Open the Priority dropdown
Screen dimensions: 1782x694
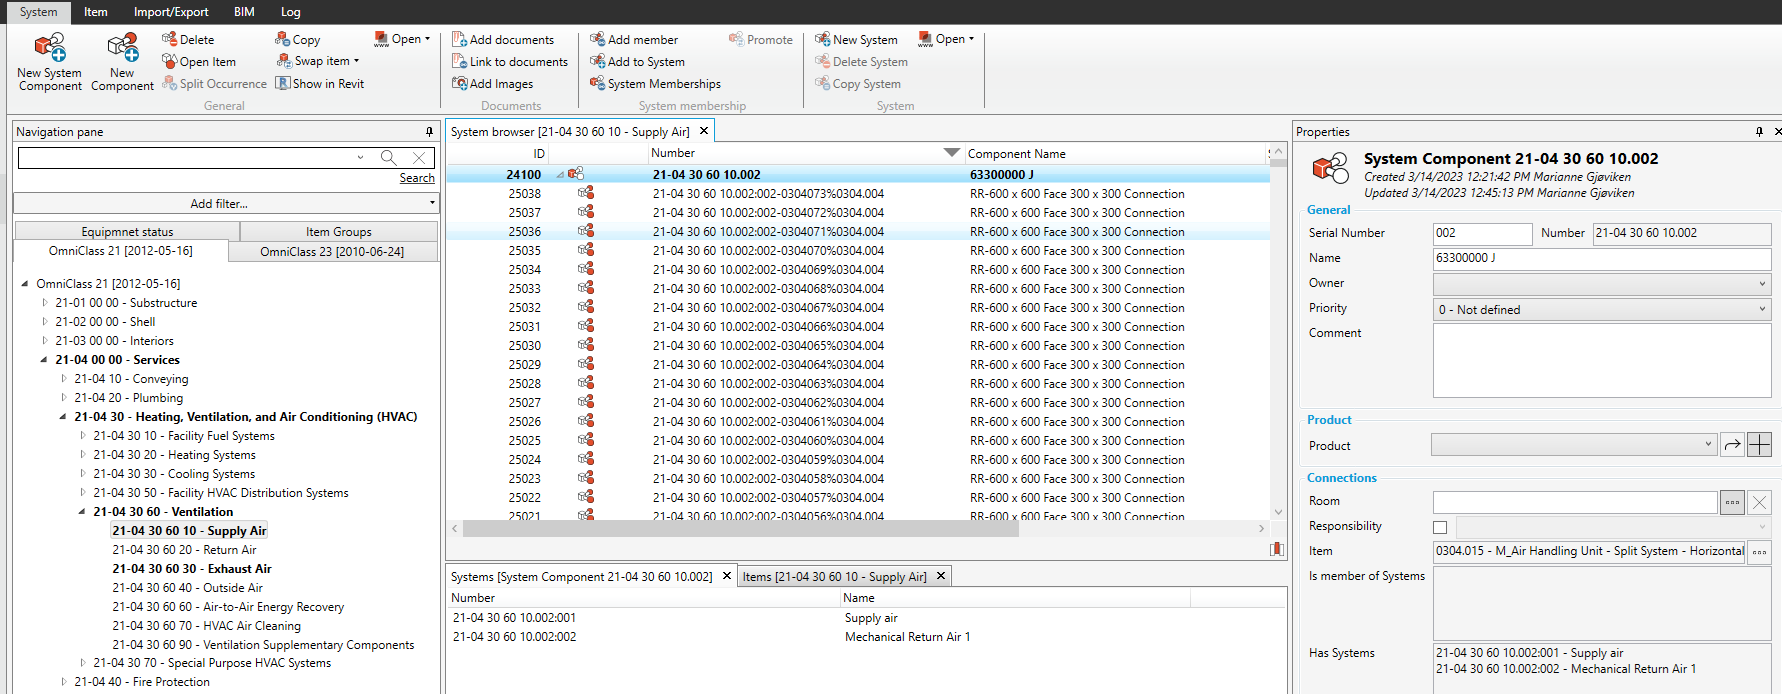[1601, 310]
